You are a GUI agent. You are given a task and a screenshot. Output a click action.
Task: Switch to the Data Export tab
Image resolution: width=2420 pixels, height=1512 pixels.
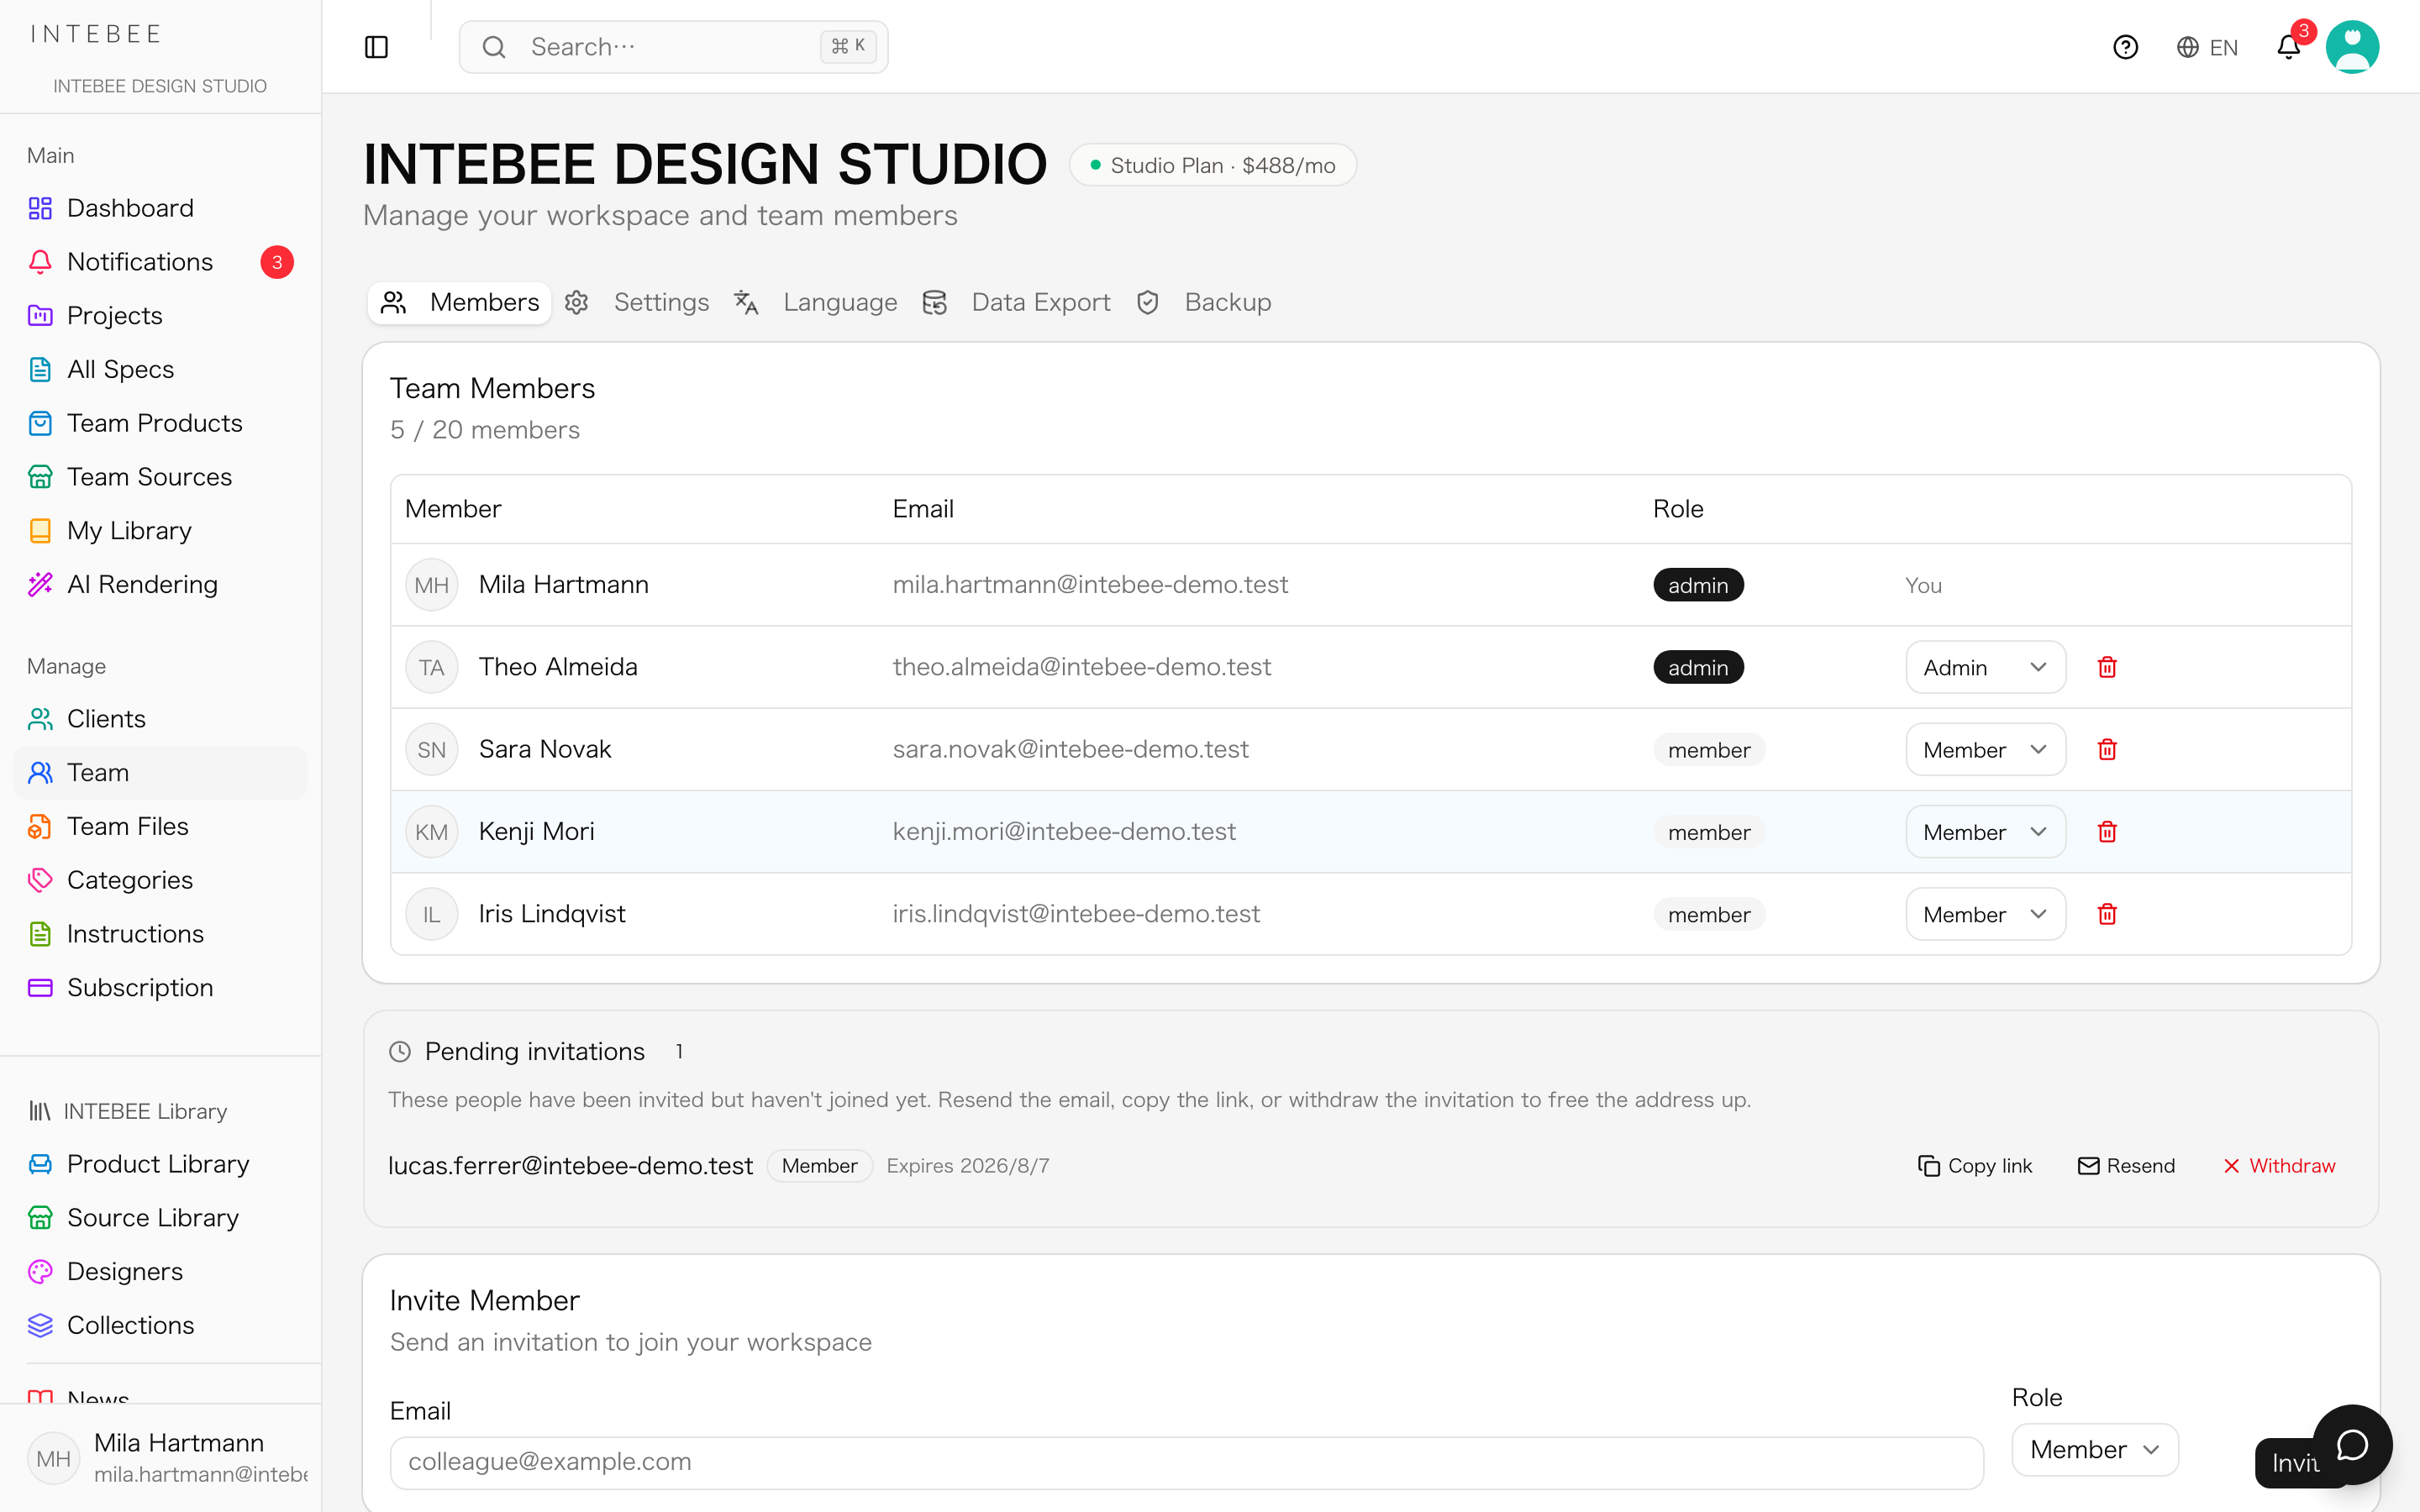(x=1016, y=302)
